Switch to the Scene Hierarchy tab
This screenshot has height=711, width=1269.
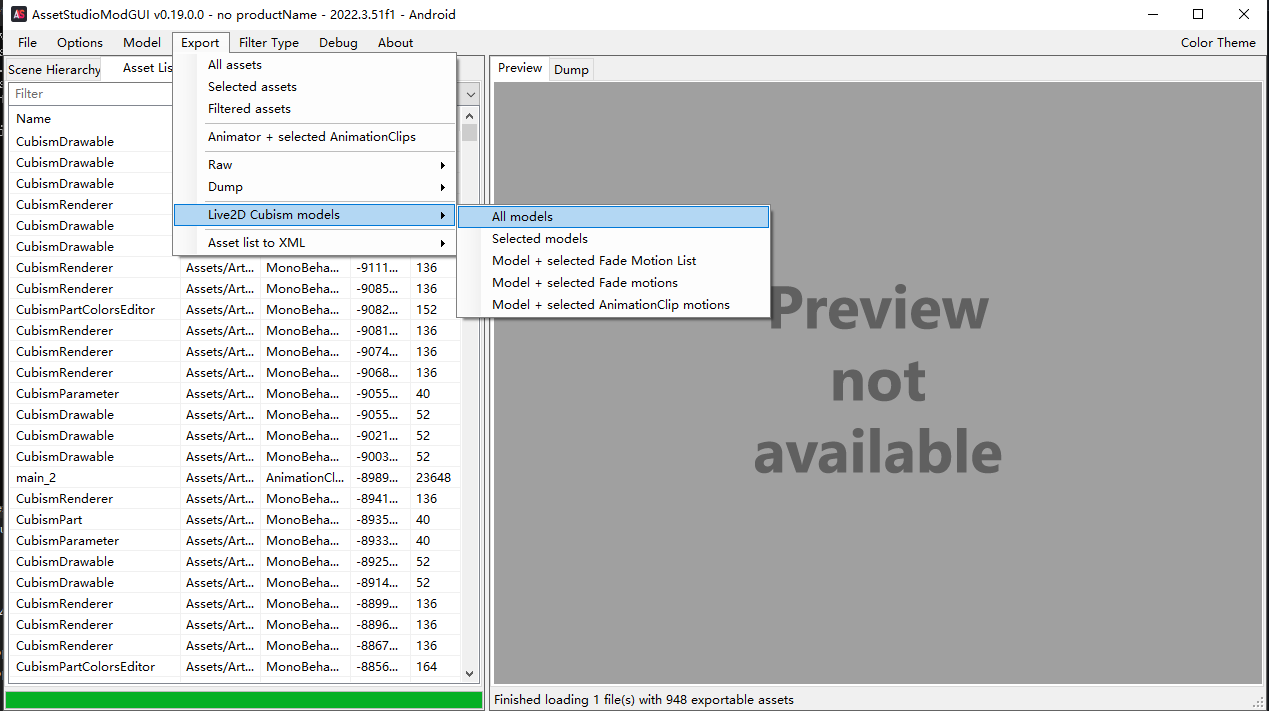tap(54, 70)
